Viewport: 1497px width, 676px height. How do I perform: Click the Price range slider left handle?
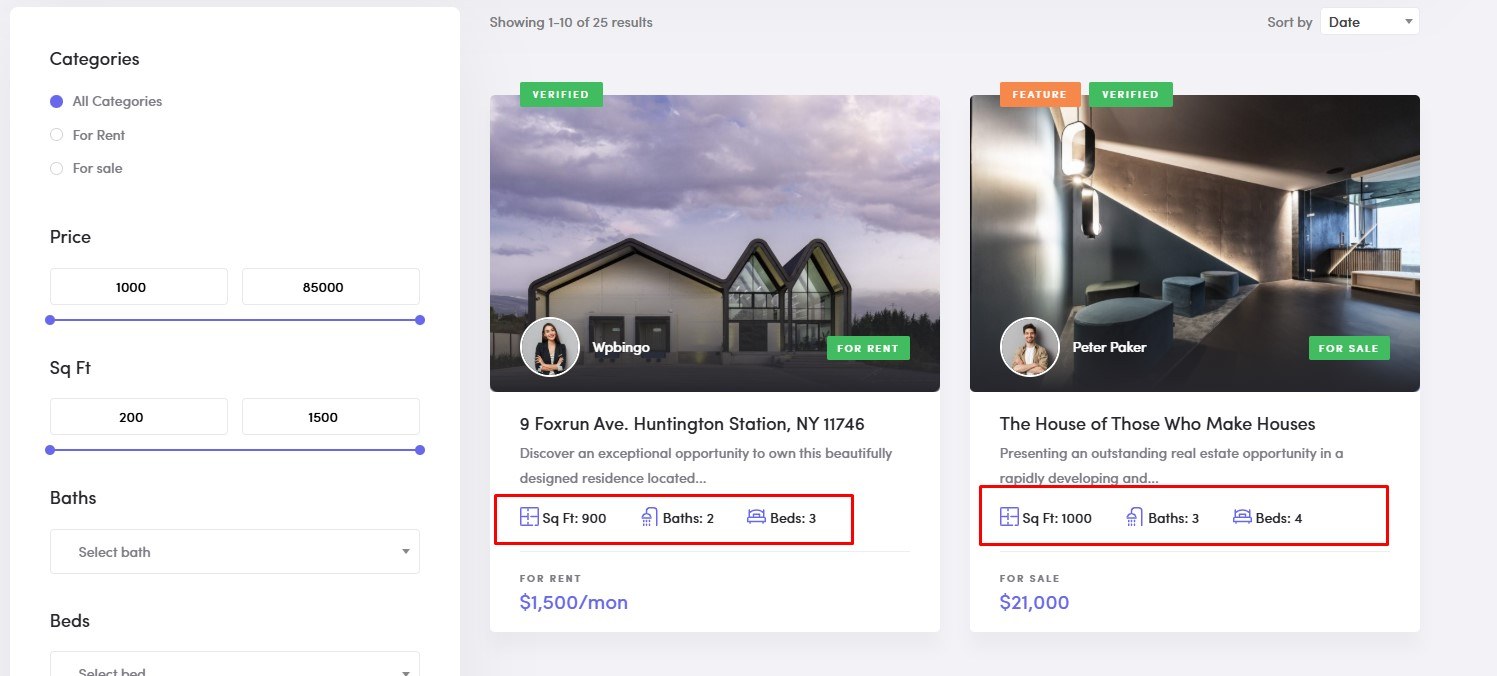[x=50, y=320]
